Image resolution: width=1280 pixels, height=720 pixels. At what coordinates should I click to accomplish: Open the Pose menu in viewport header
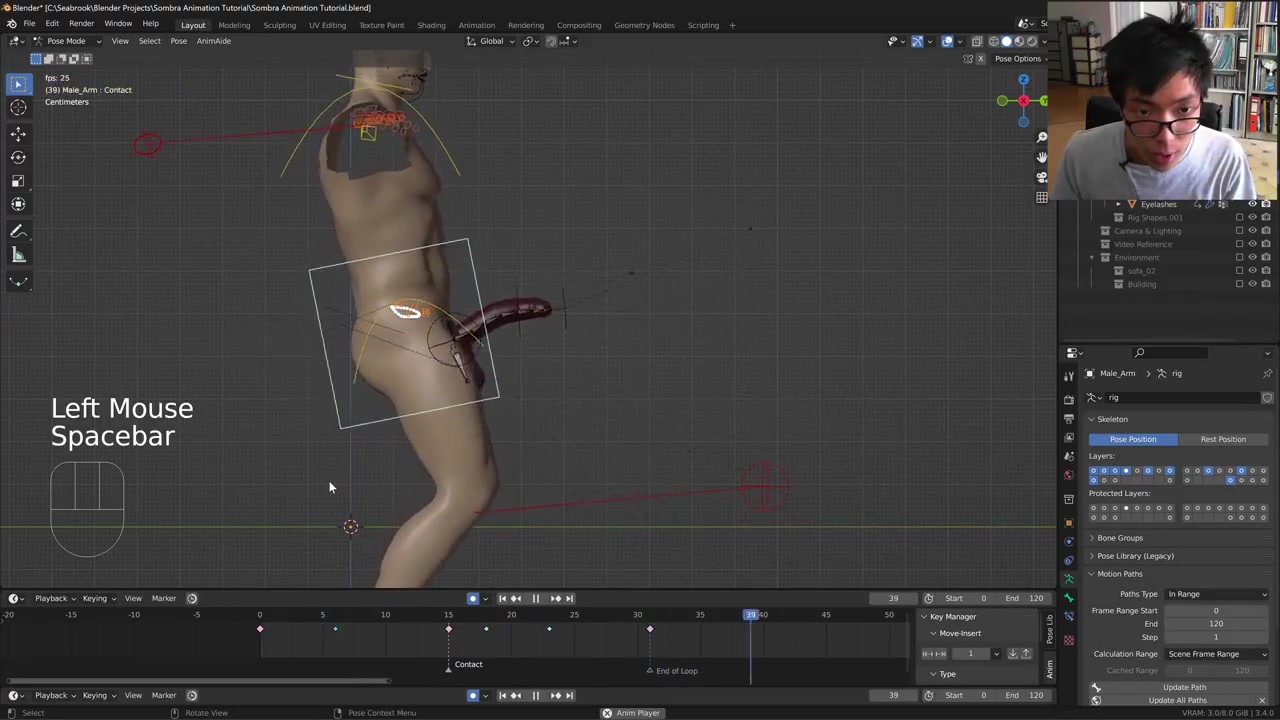pyautogui.click(x=178, y=41)
